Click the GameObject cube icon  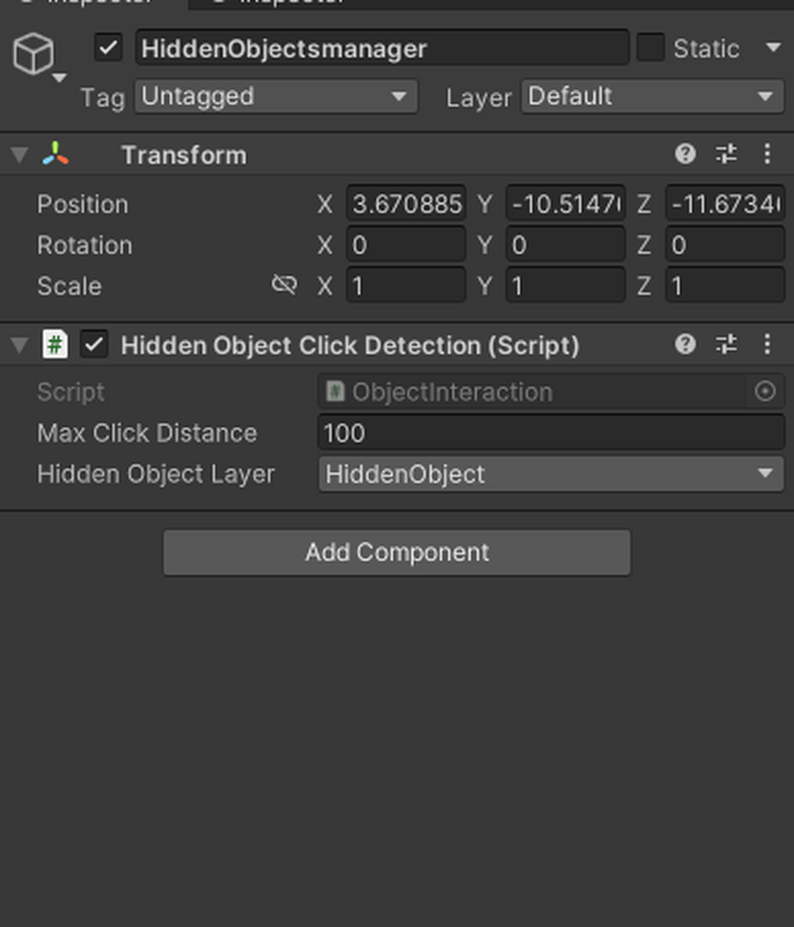pos(33,55)
